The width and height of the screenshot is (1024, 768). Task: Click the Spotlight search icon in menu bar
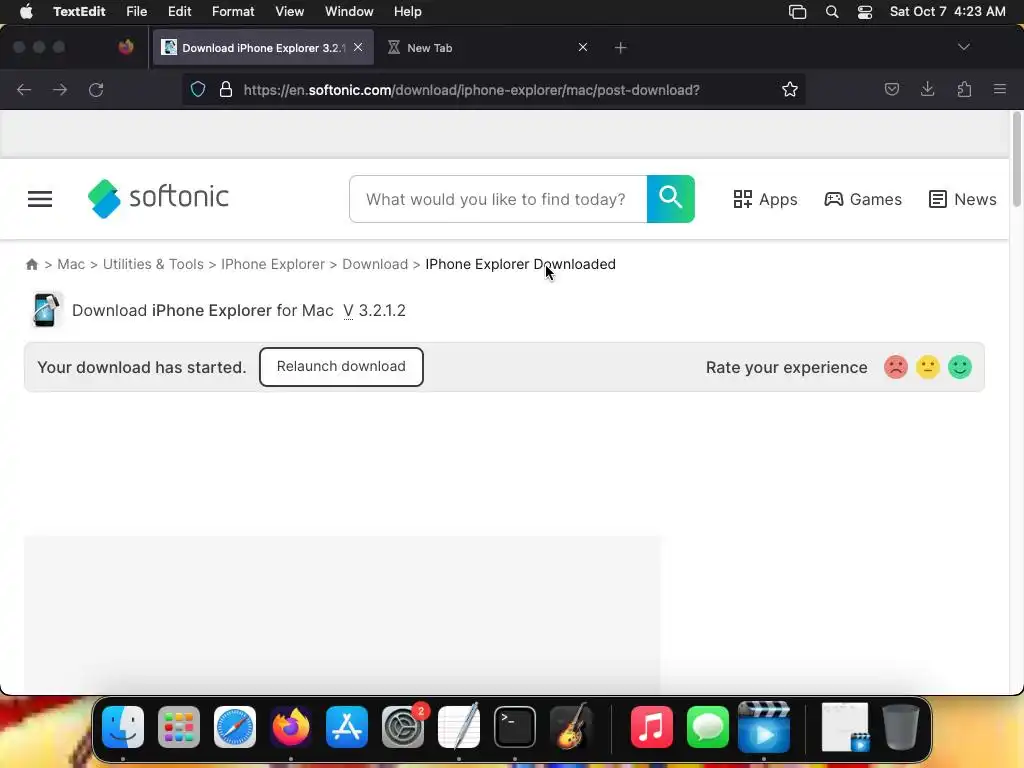click(831, 12)
